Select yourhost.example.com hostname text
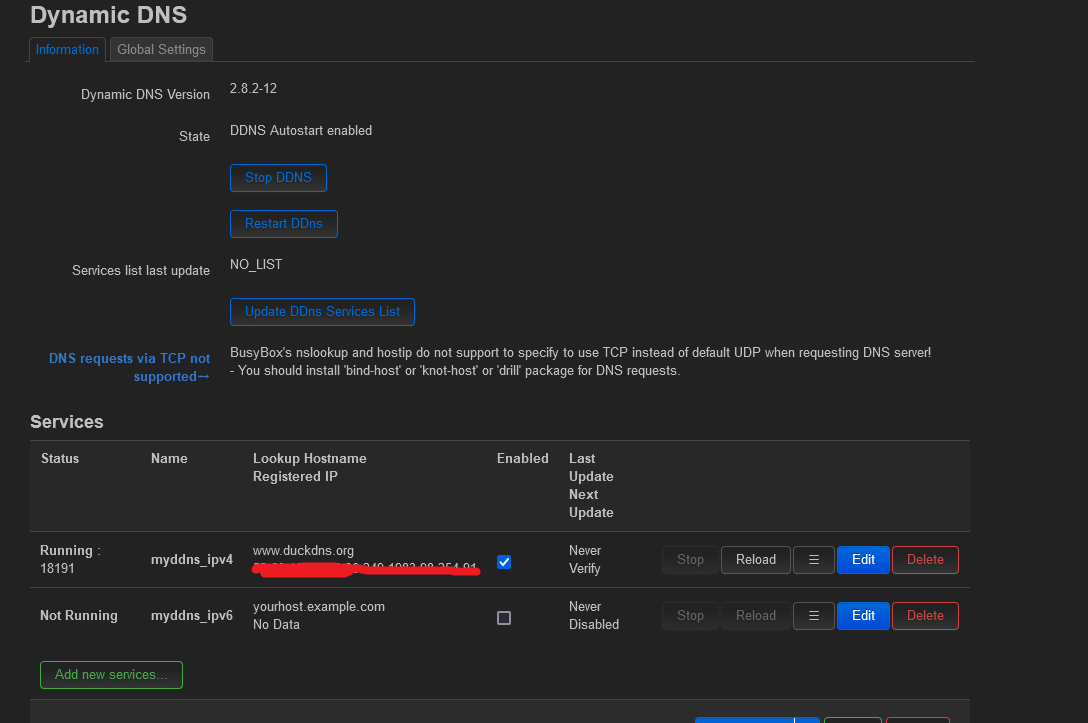 point(318,606)
